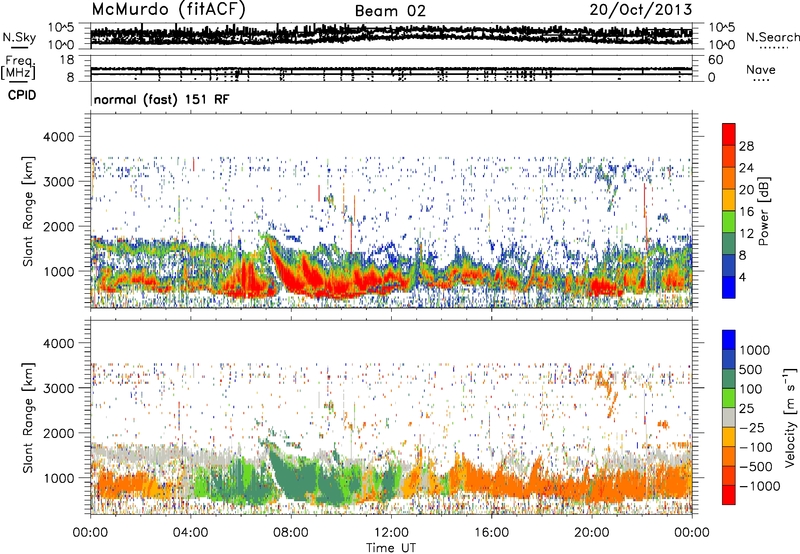
Task: Click the frequency trace panel
Action: [391, 69]
